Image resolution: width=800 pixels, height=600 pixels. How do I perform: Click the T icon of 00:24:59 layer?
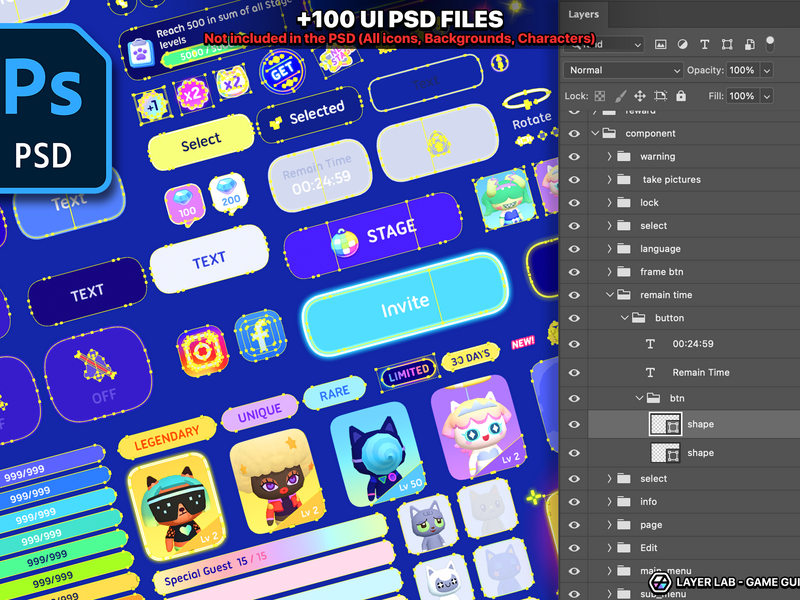tap(650, 344)
